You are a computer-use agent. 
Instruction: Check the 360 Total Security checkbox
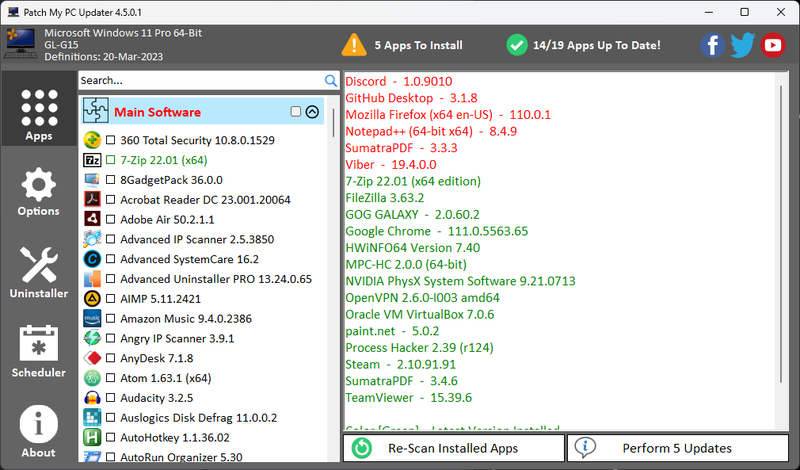(x=110, y=141)
